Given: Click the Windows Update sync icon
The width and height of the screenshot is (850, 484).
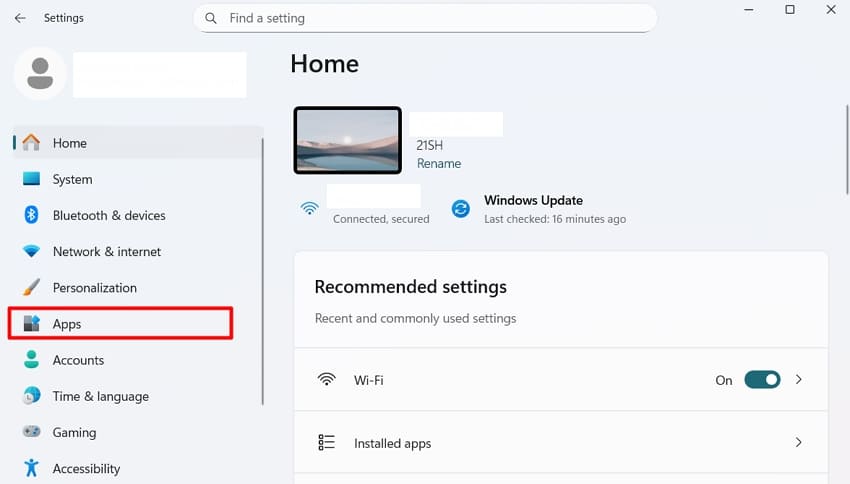Looking at the screenshot, I should click(x=461, y=209).
